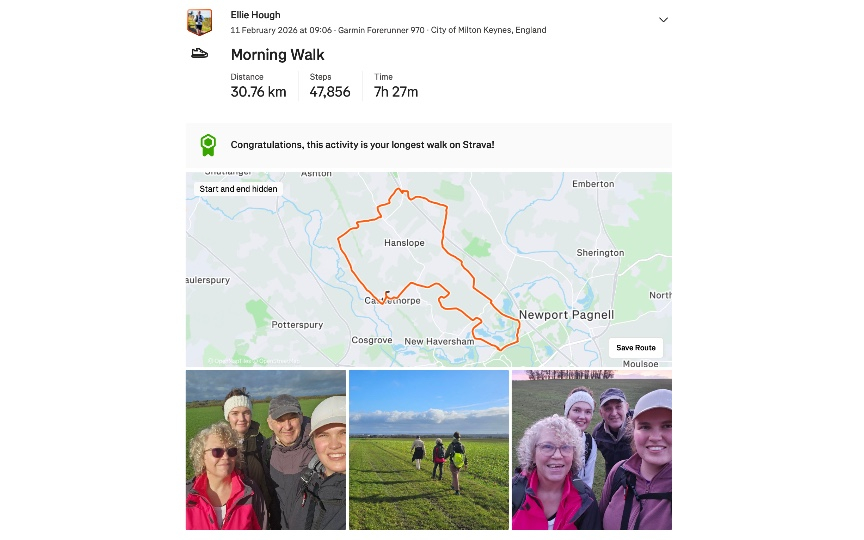864x540 pixels.
Task: Click the 30.76 km distance stat
Action: click(x=258, y=86)
